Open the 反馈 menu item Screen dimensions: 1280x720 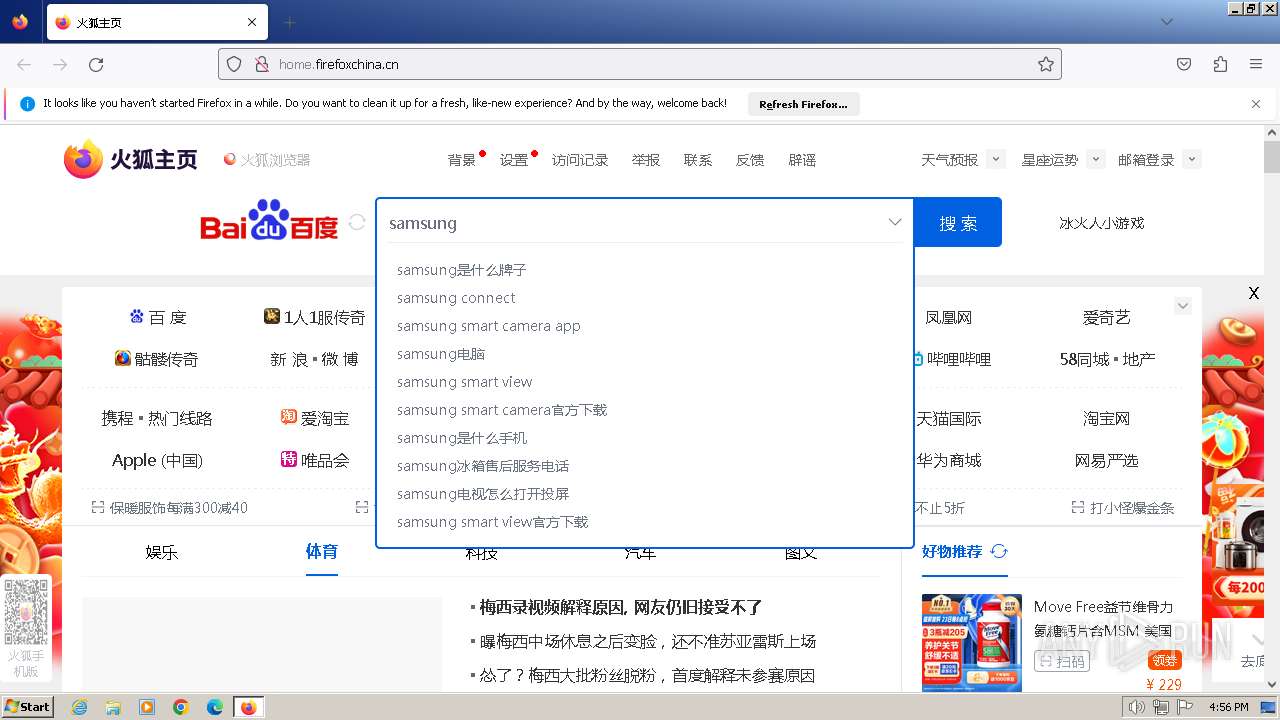click(750, 160)
